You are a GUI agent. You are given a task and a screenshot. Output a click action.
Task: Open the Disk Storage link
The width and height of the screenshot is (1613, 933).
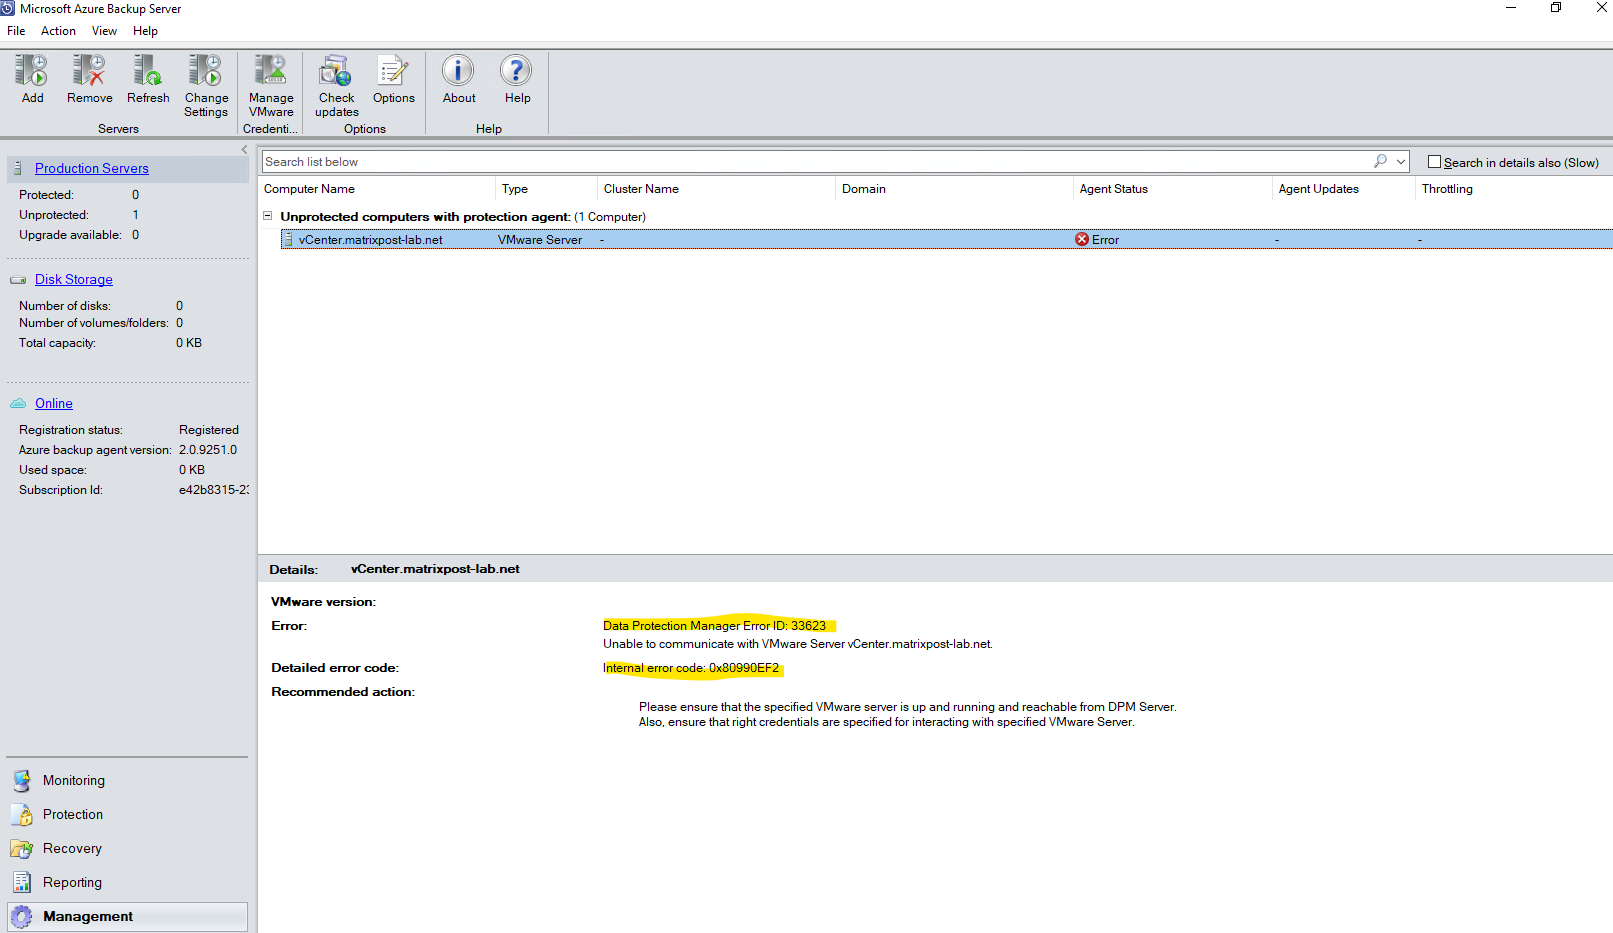74,280
